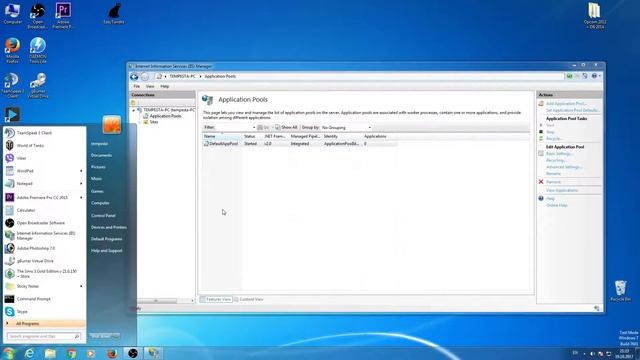Image resolution: width=640 pixels, height=360 pixels.
Task: Select Application Pools in Connections tree
Action: point(165,116)
